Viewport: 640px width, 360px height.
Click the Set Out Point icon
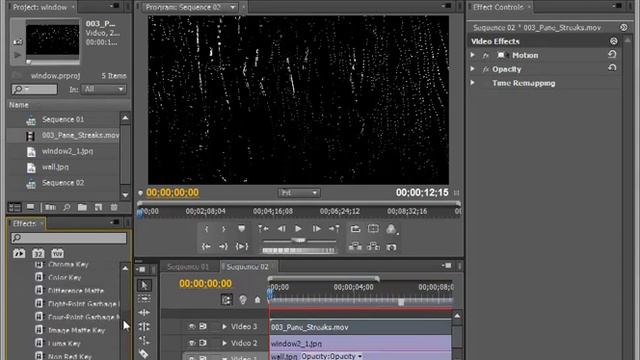[x=223, y=229]
